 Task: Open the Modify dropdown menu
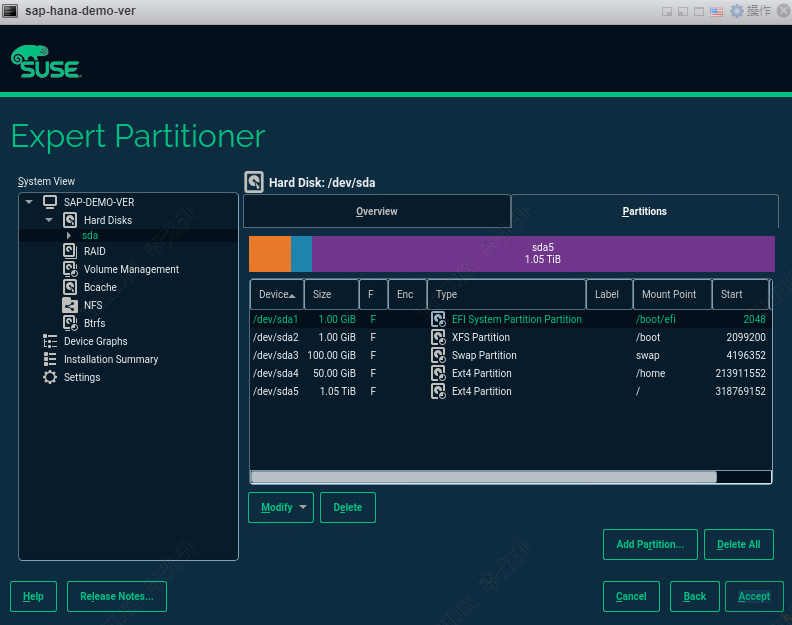coord(281,507)
